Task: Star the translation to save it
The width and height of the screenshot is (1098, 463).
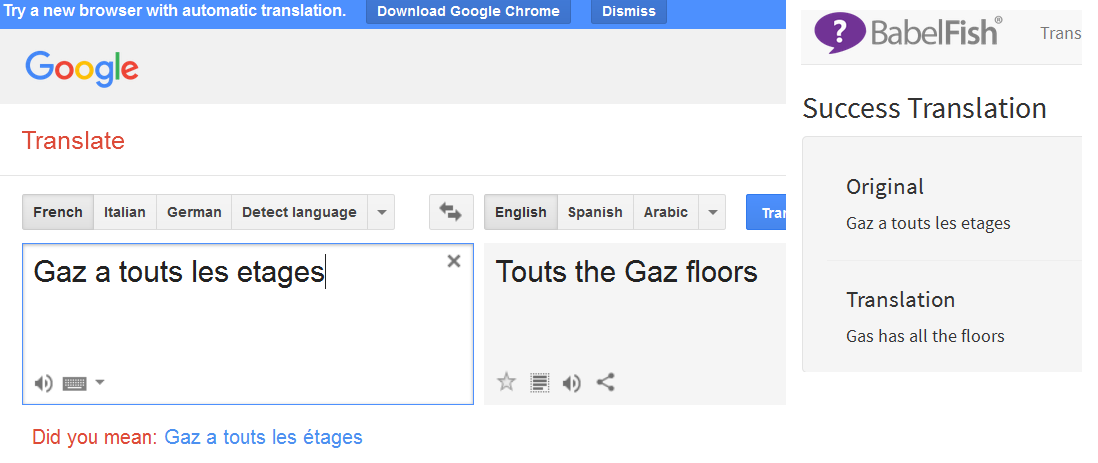Action: click(x=506, y=382)
